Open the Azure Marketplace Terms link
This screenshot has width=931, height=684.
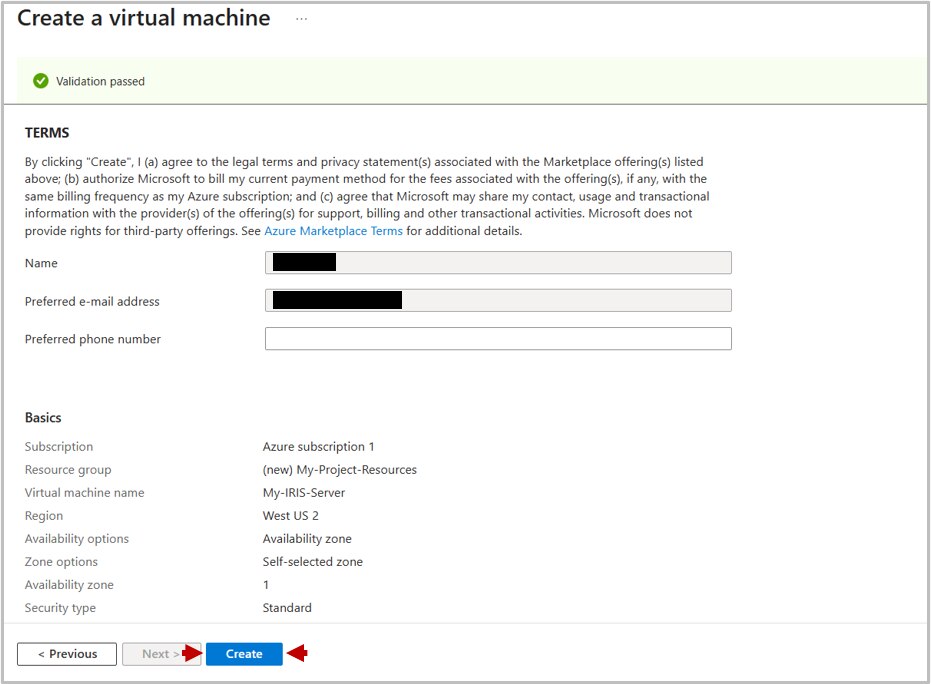point(333,230)
